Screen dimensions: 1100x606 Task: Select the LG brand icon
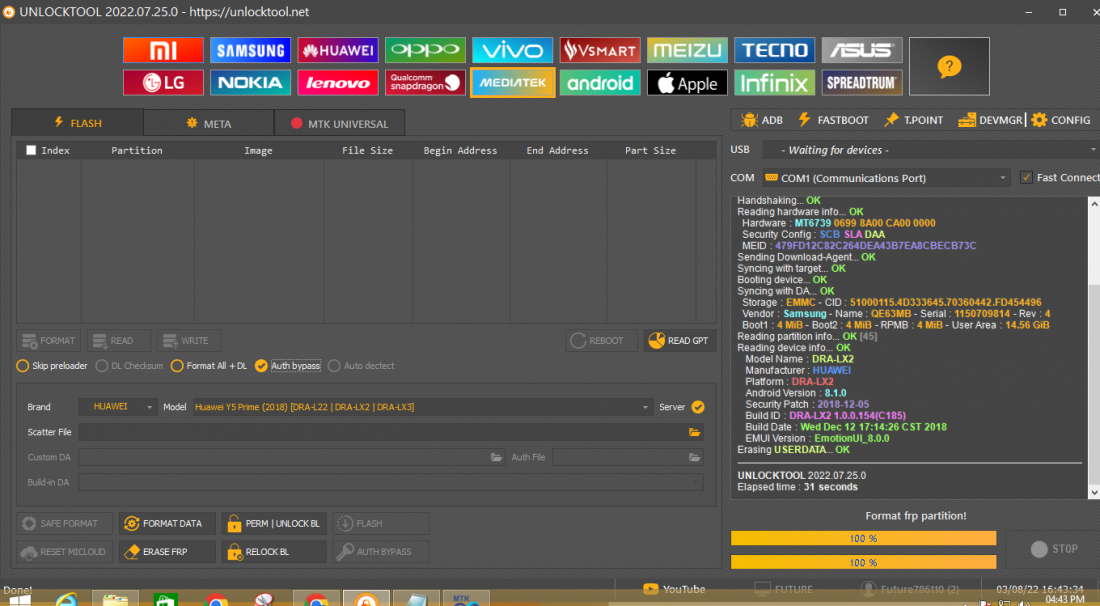pos(163,83)
